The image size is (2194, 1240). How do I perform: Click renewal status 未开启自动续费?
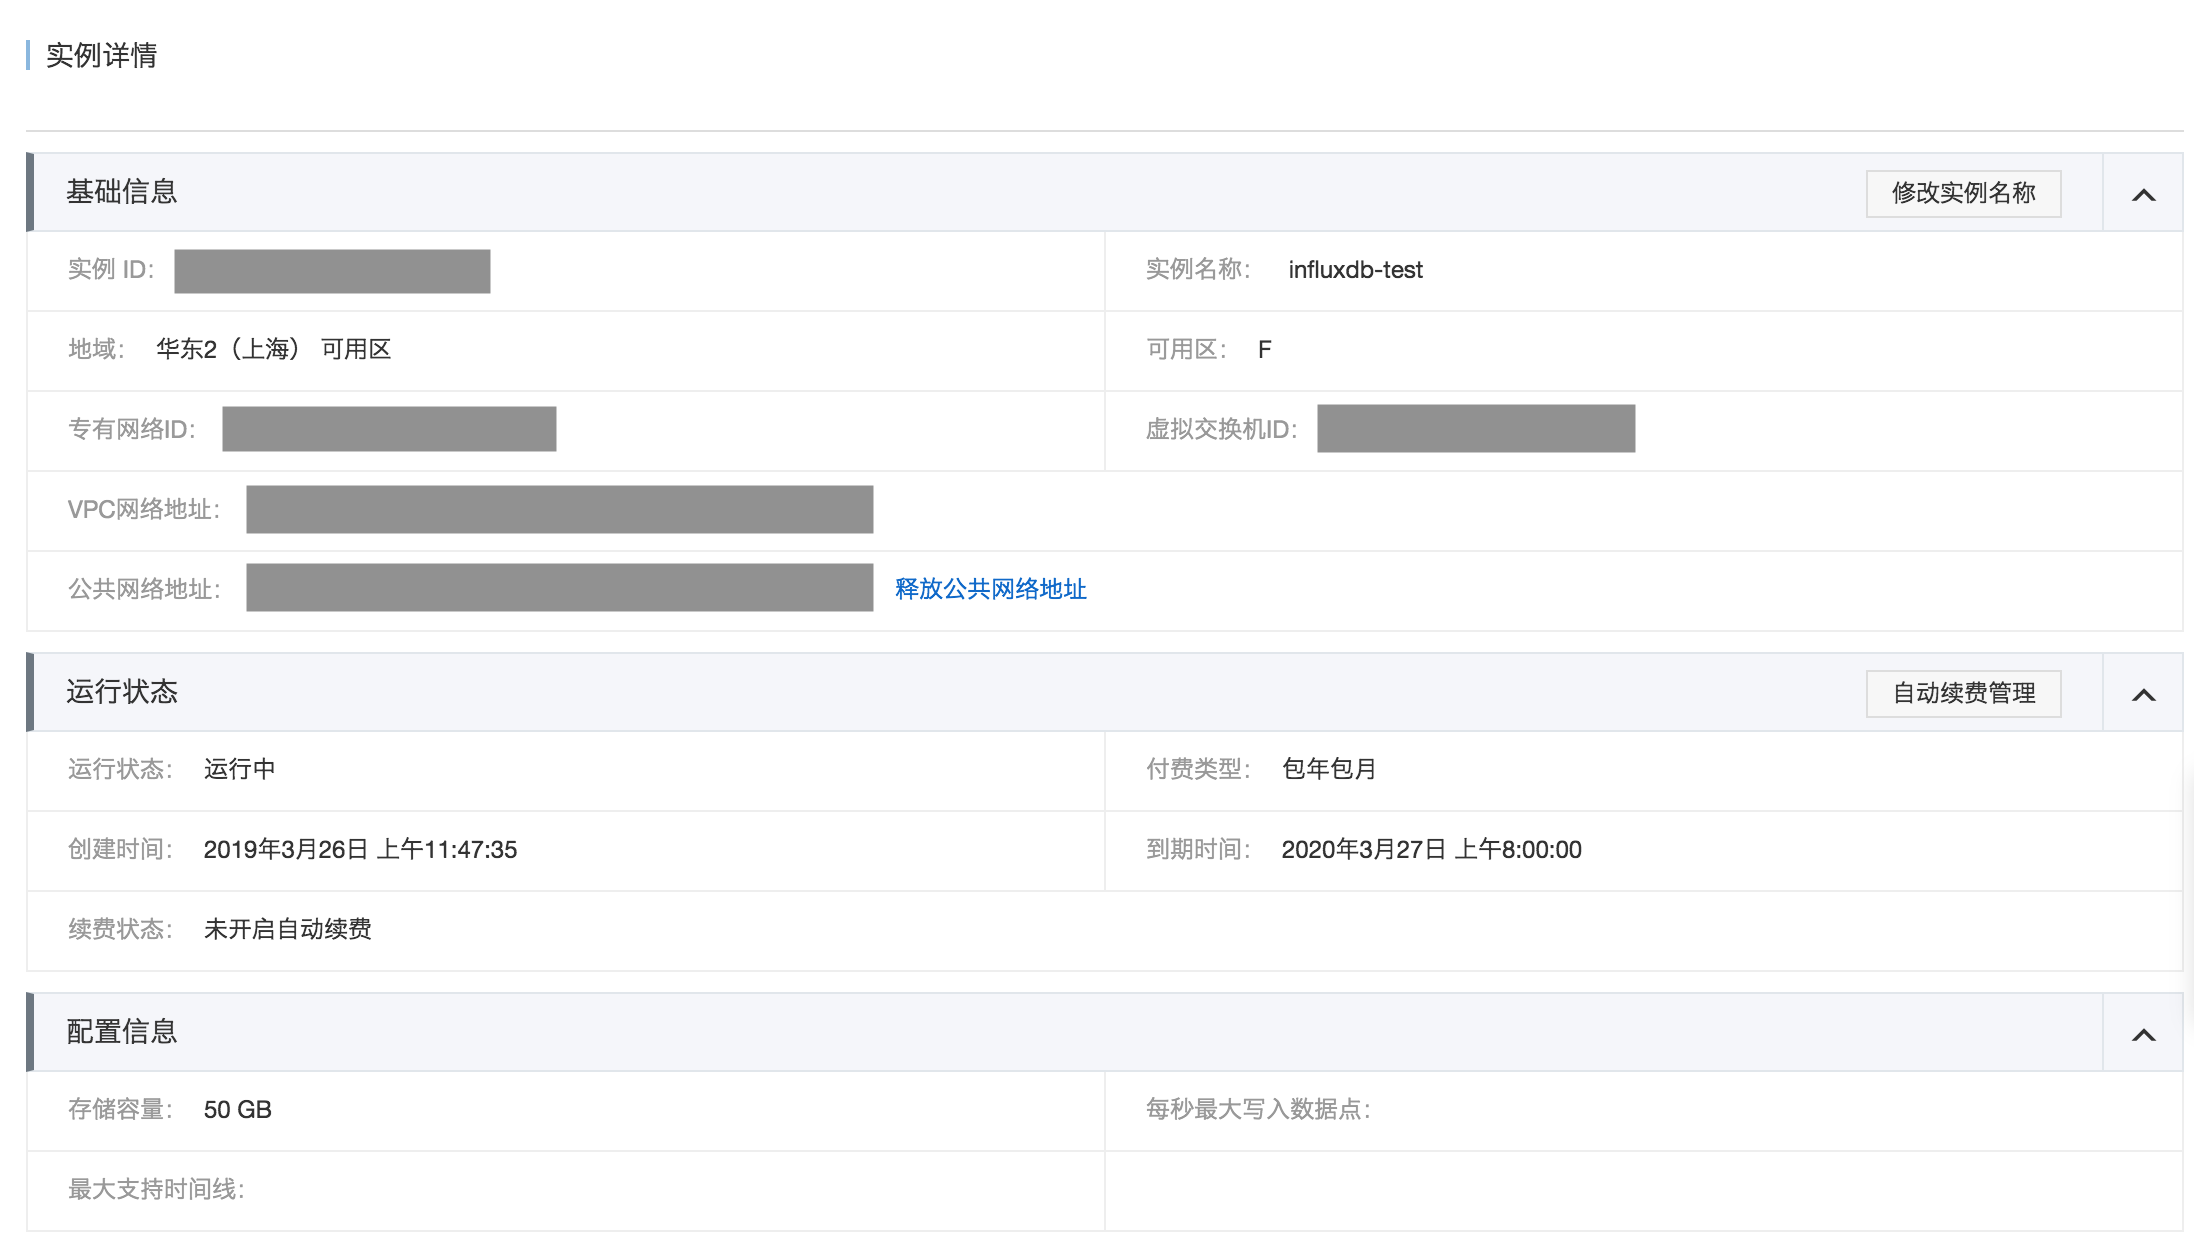287,929
